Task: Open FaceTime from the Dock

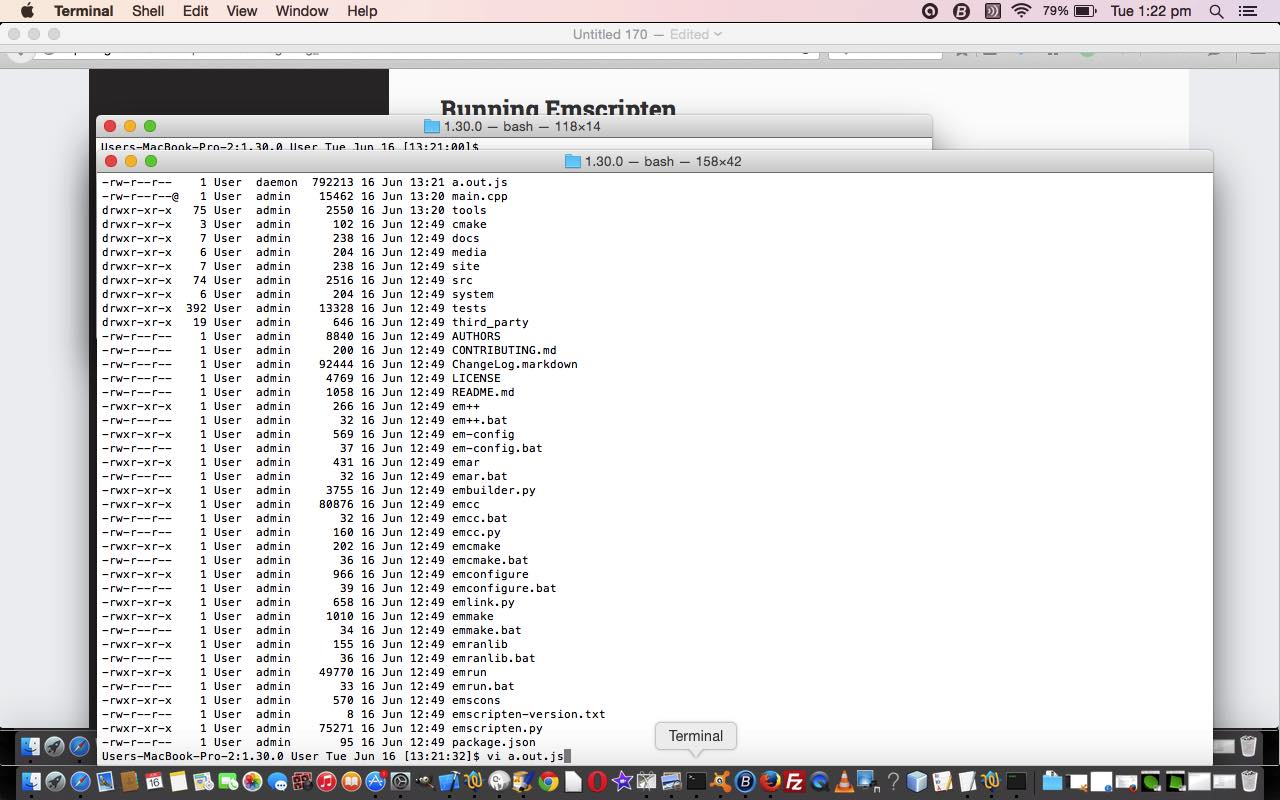Action: 228,781
